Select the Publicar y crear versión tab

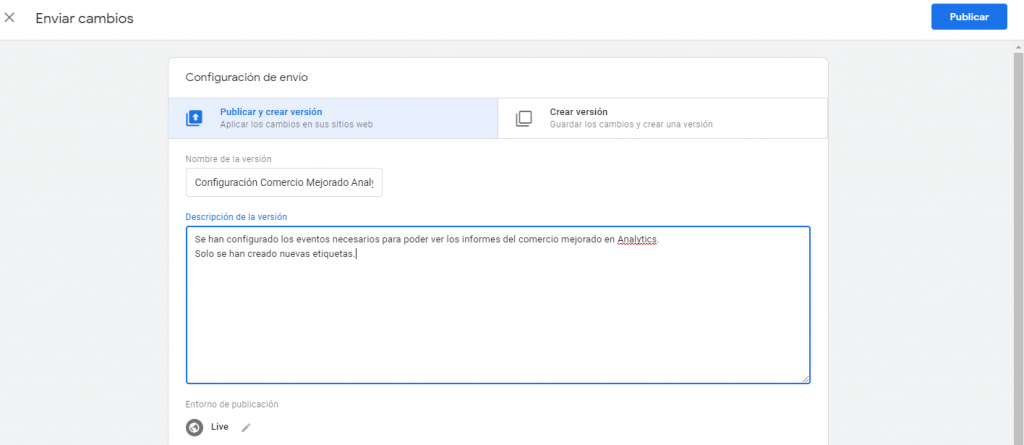[x=333, y=118]
